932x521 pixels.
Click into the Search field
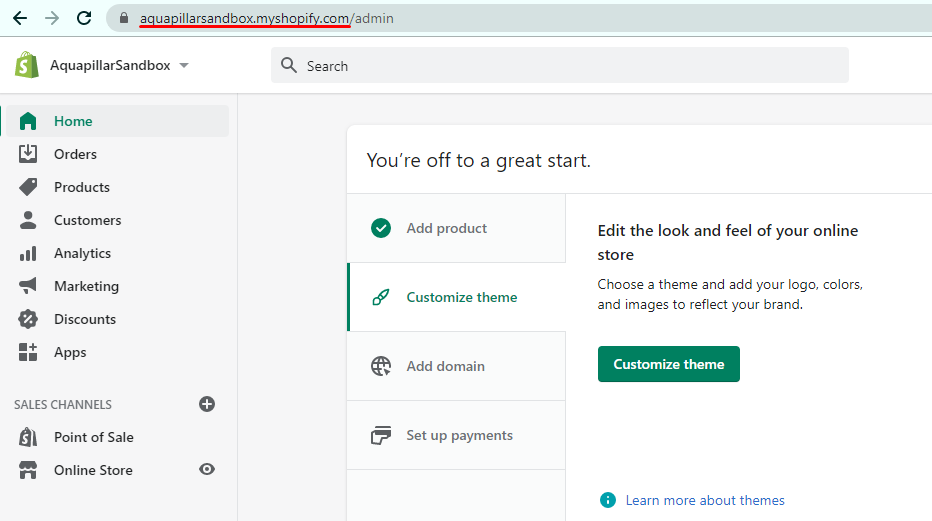(x=560, y=66)
